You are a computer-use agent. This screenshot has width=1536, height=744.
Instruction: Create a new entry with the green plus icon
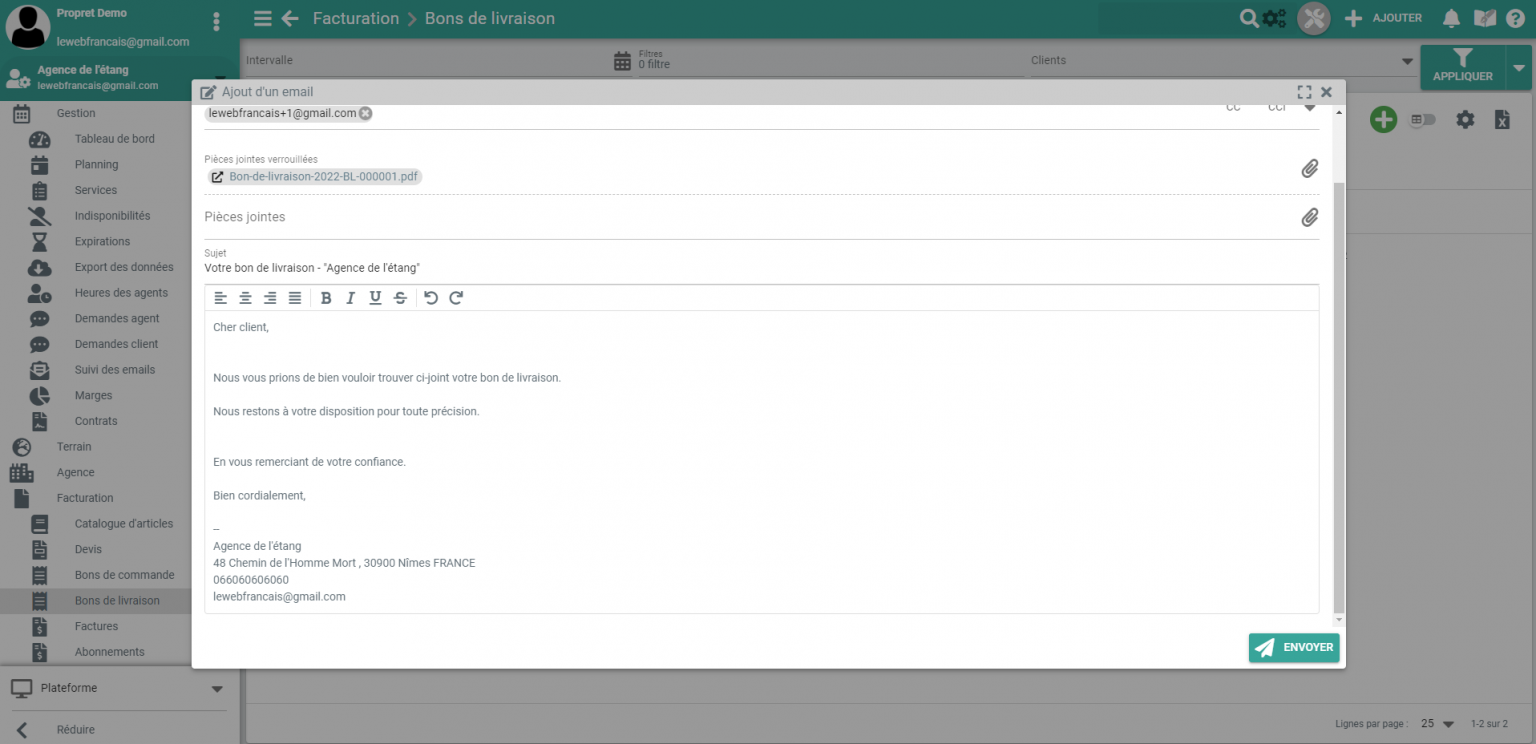1383,119
